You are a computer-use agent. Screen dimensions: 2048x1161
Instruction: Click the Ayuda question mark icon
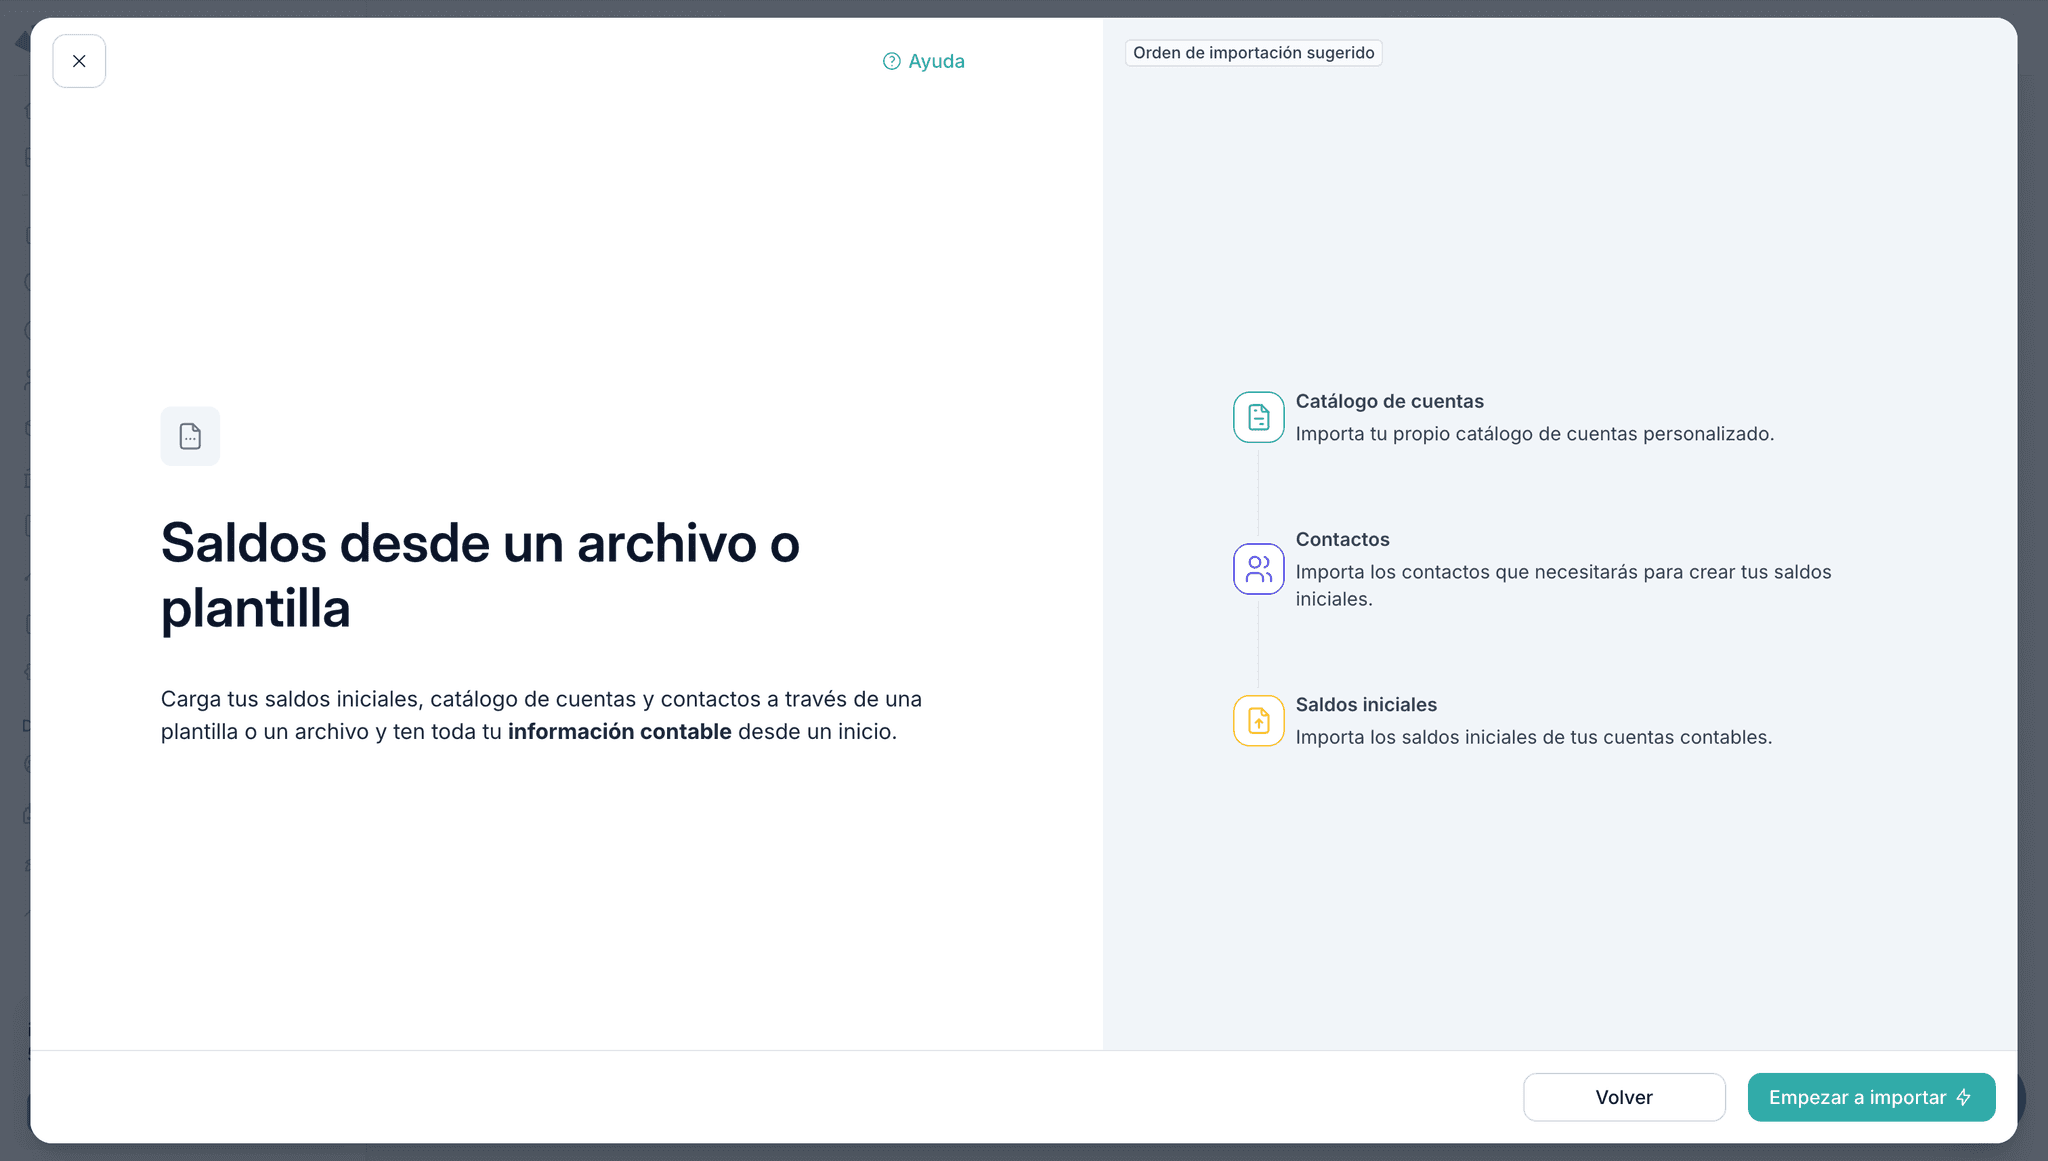tap(891, 61)
